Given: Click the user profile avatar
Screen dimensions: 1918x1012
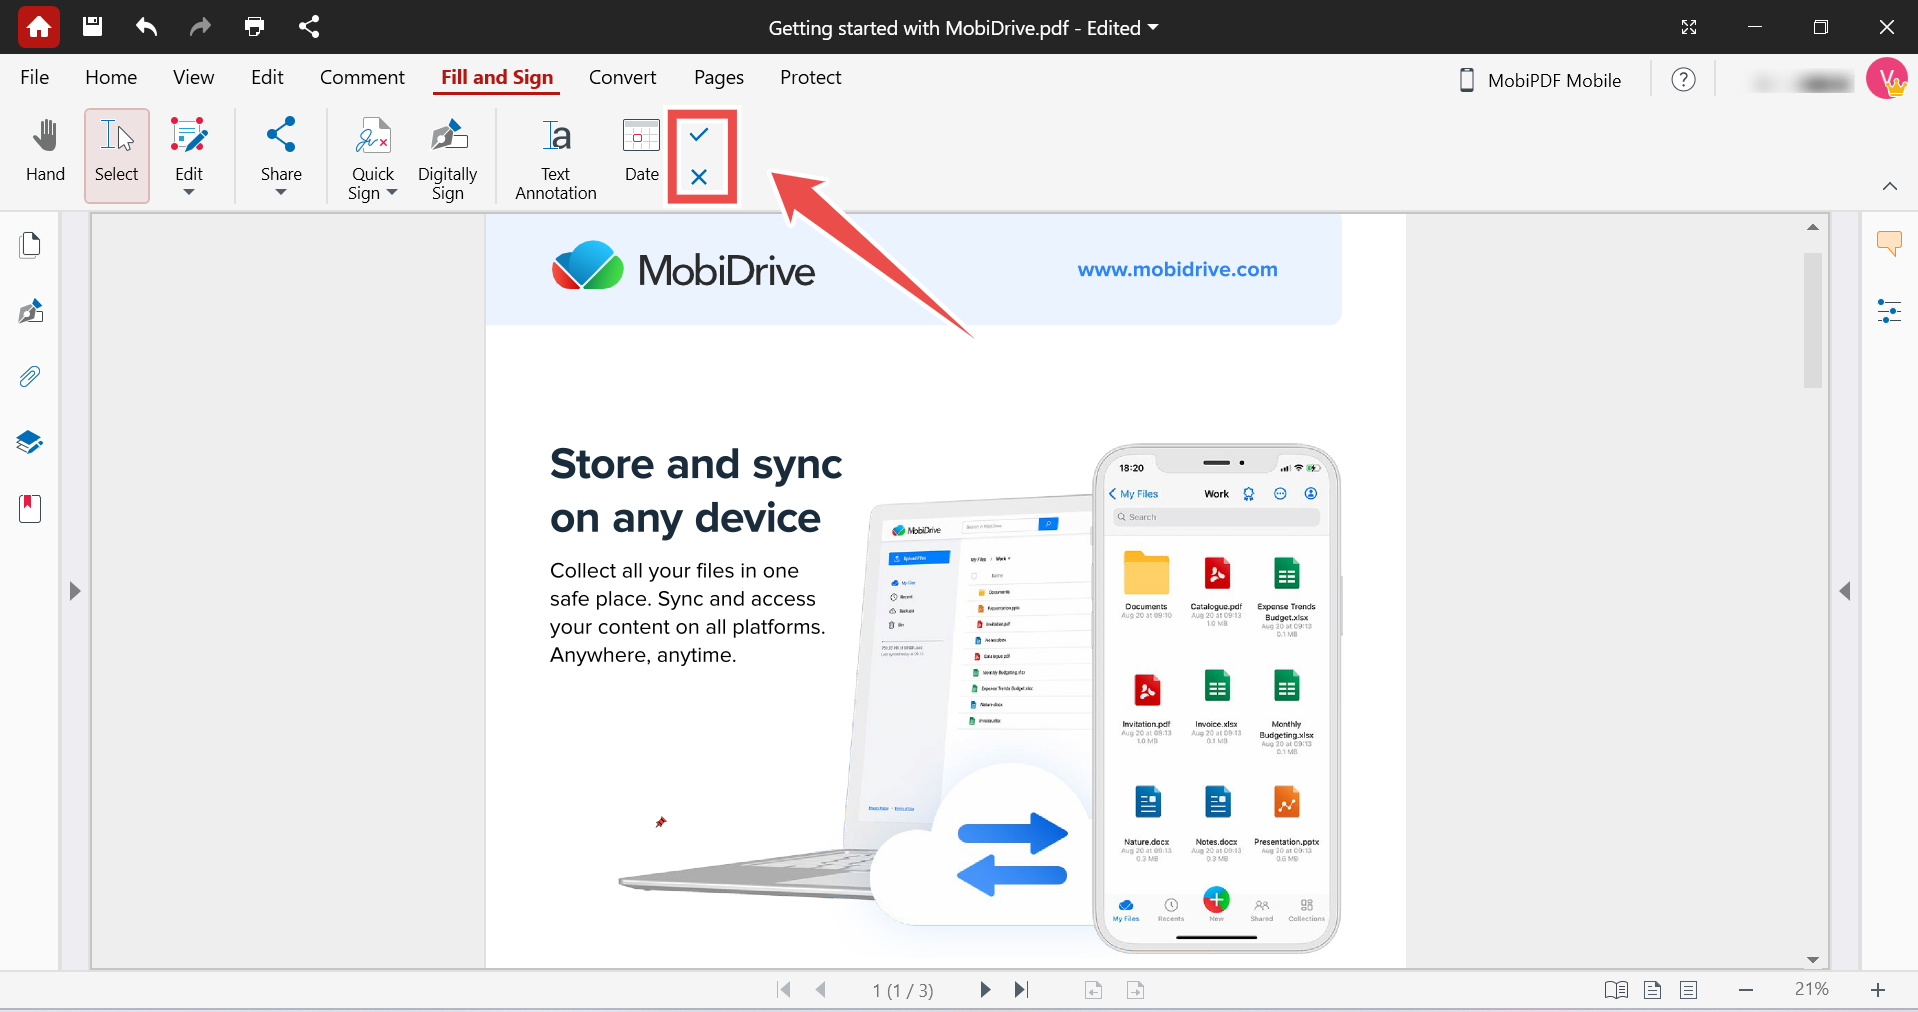Looking at the screenshot, I should 1887,78.
